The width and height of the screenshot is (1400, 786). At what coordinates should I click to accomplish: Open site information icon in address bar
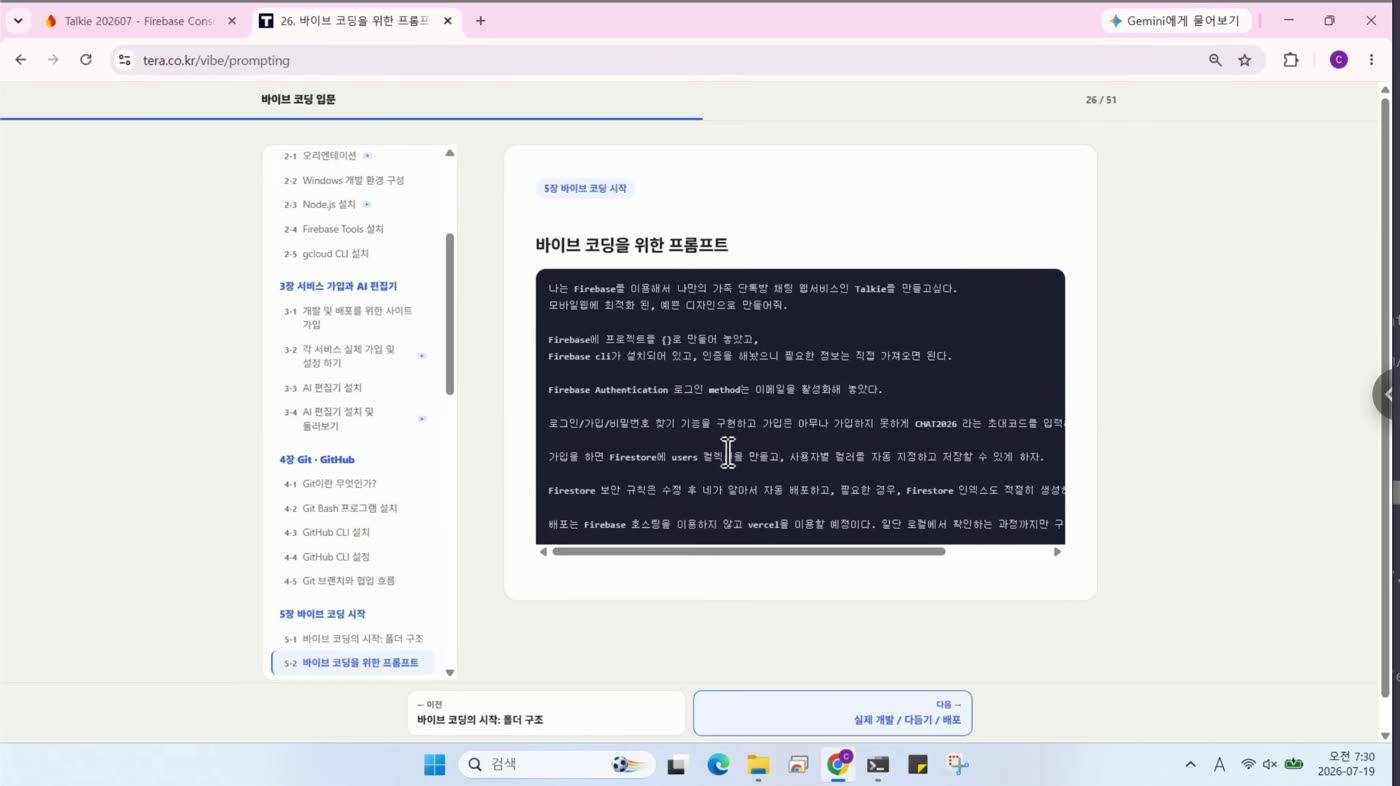click(124, 60)
